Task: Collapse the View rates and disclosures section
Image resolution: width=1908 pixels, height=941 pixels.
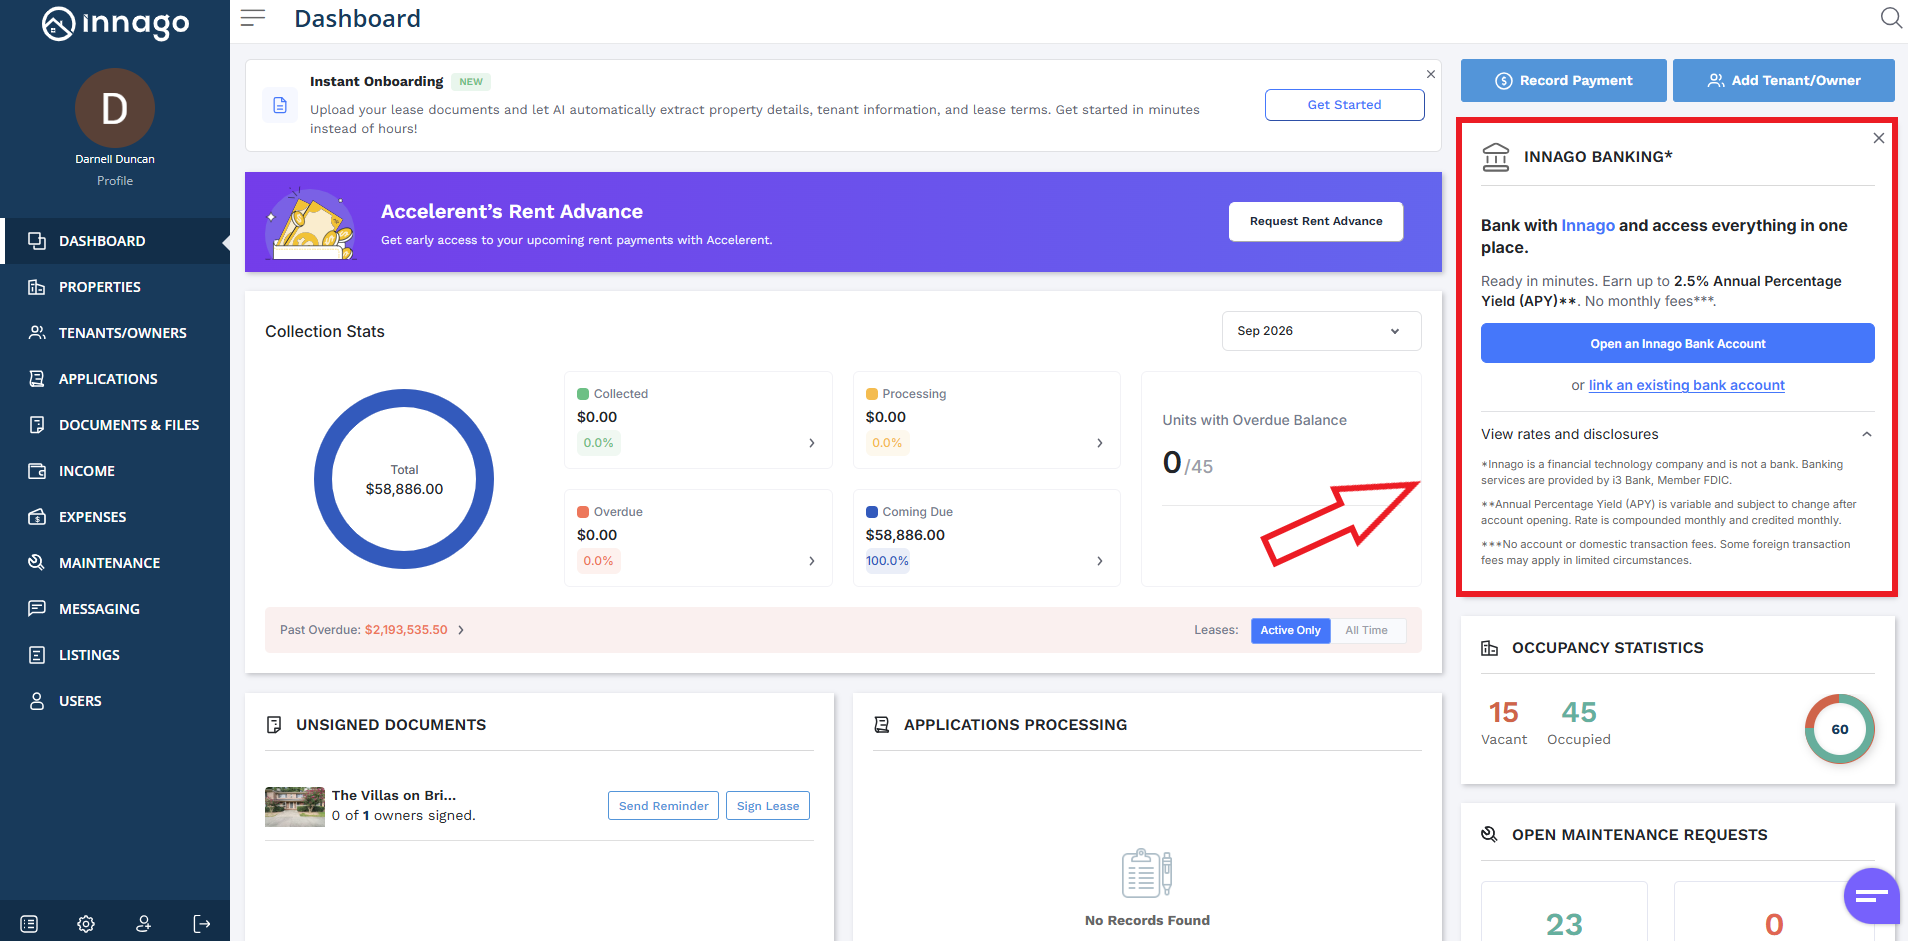Action: [1867, 434]
